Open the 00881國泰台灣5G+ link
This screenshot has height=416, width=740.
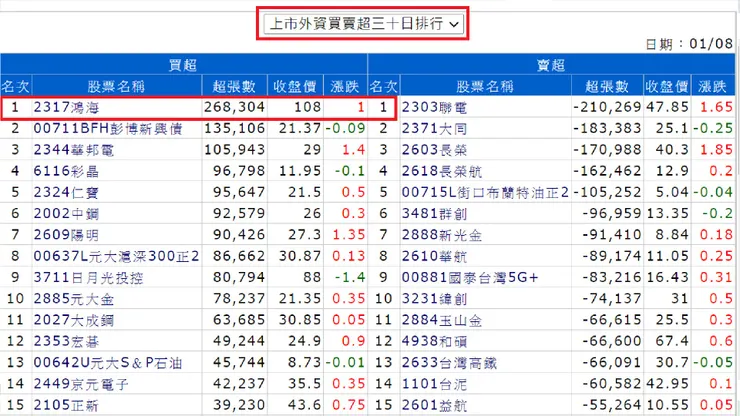pos(470,278)
